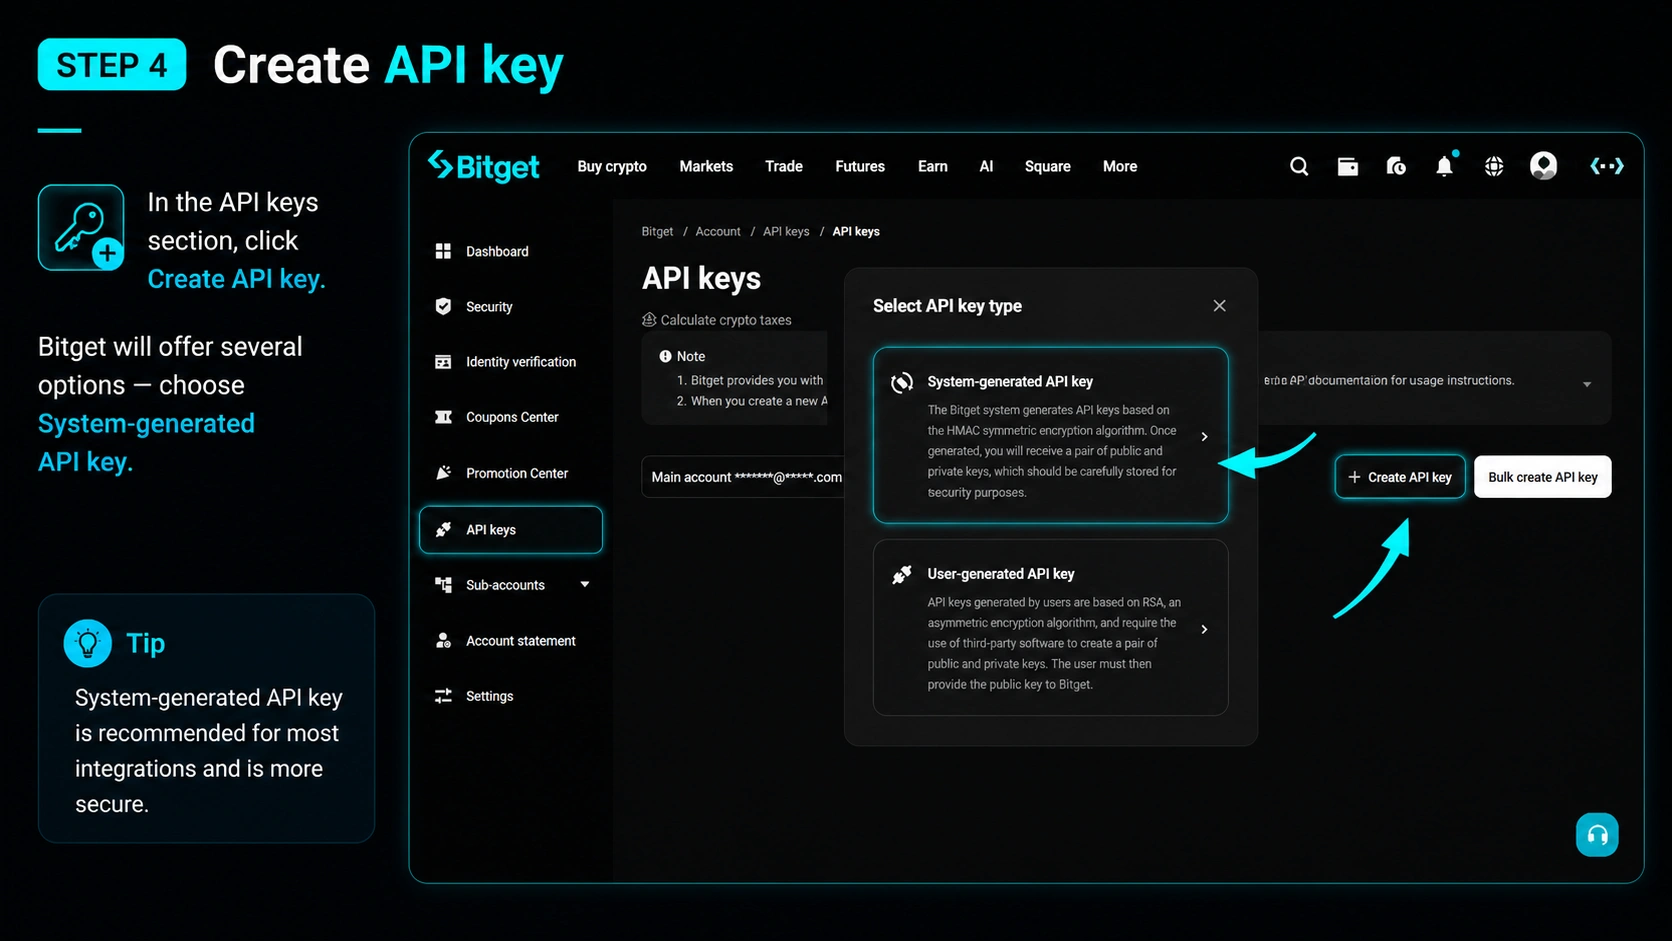Click the API keys page heading
The width and height of the screenshot is (1672, 941).
(701, 278)
